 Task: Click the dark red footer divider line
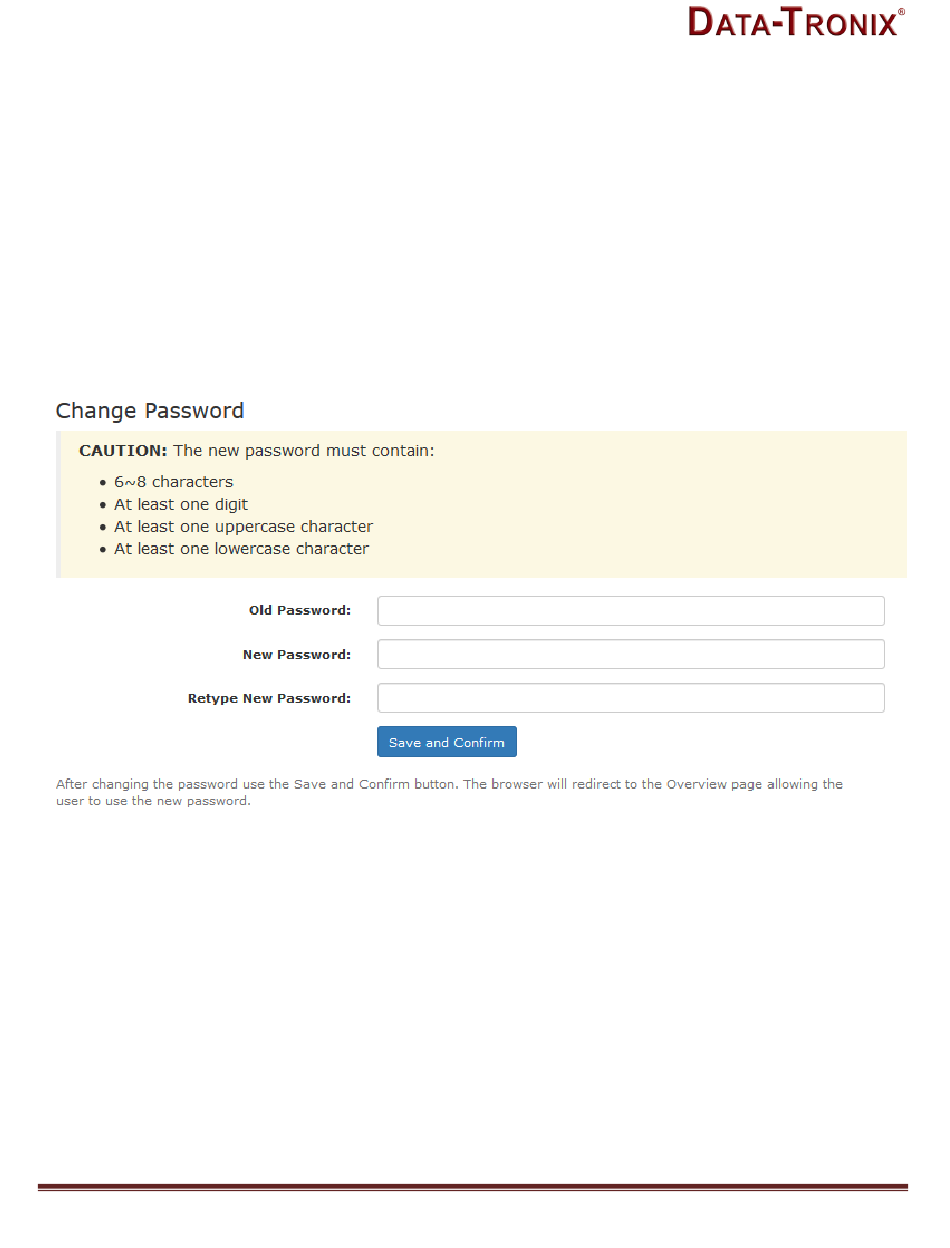pos(472,1188)
